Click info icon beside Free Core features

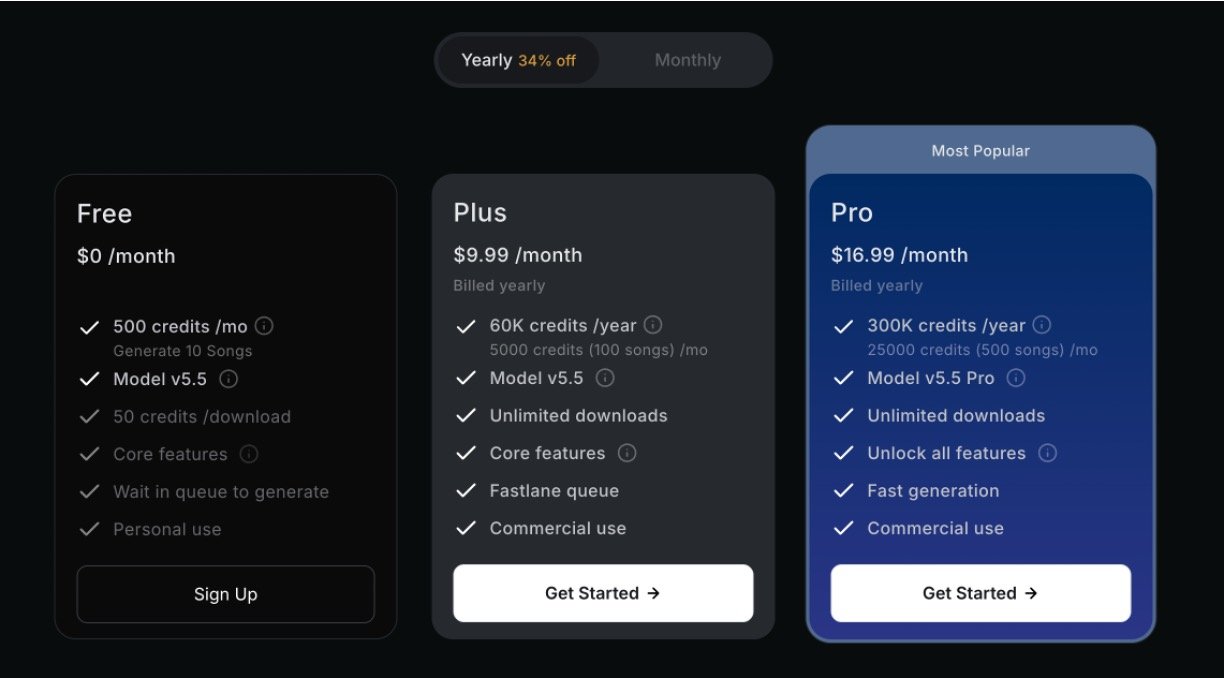[249, 454]
